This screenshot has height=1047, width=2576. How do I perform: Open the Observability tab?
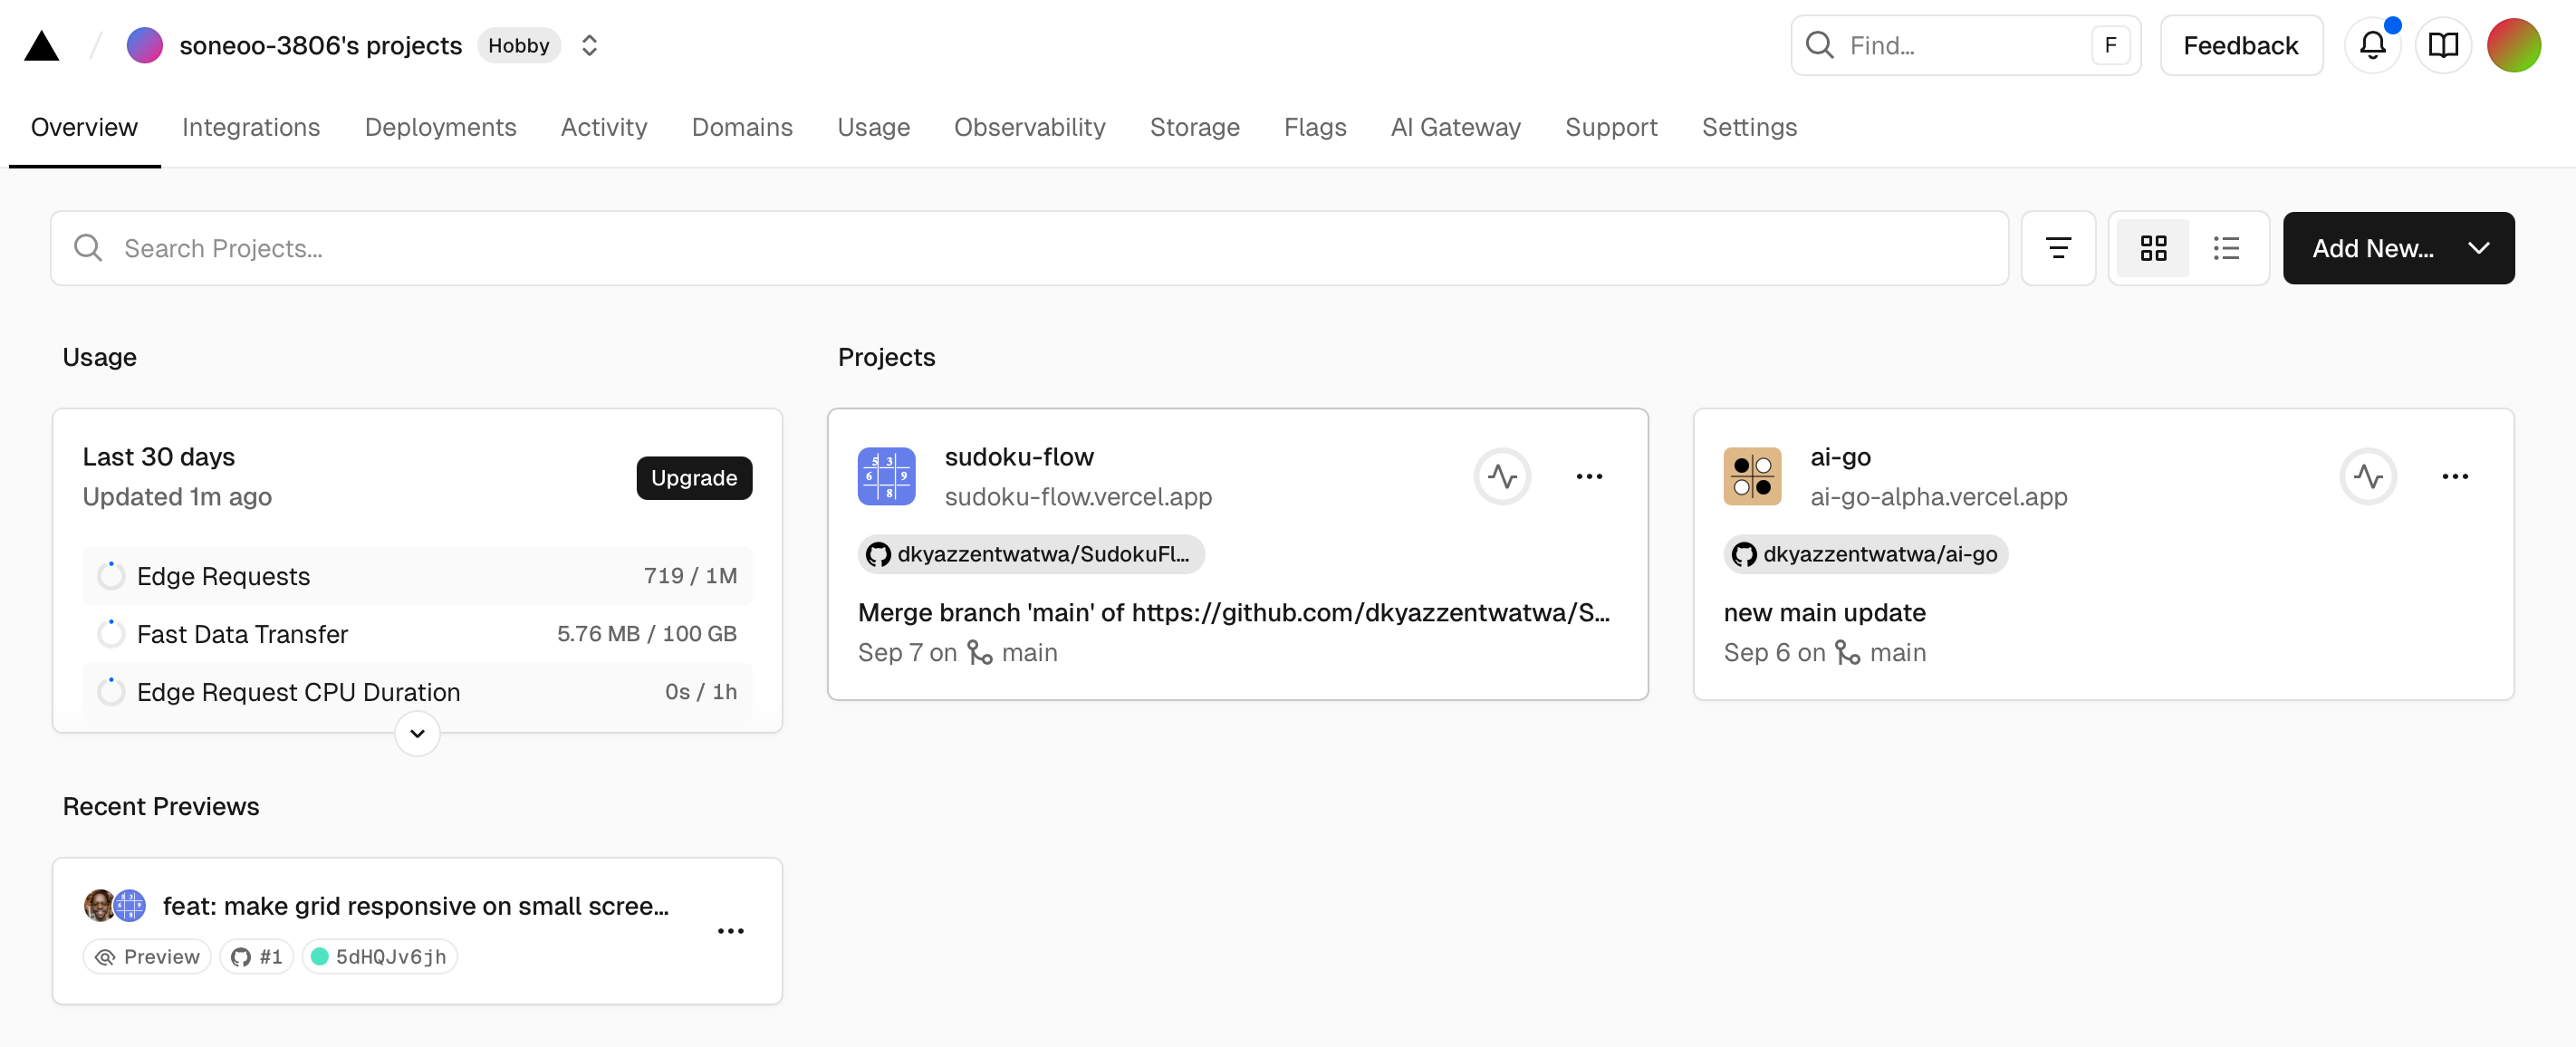click(x=1029, y=127)
